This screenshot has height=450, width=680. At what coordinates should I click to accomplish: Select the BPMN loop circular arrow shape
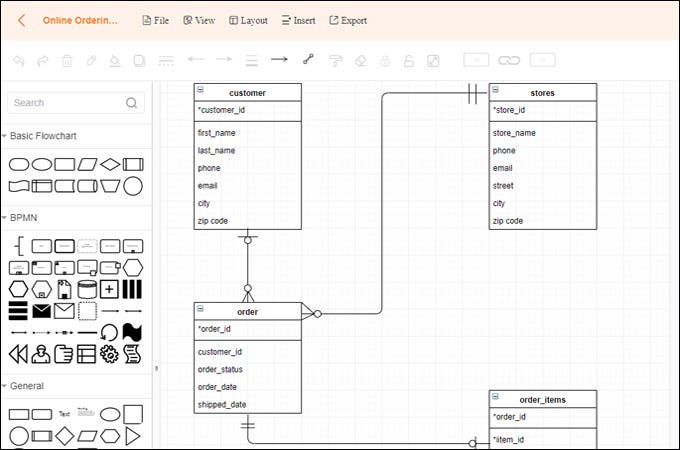coord(109,333)
